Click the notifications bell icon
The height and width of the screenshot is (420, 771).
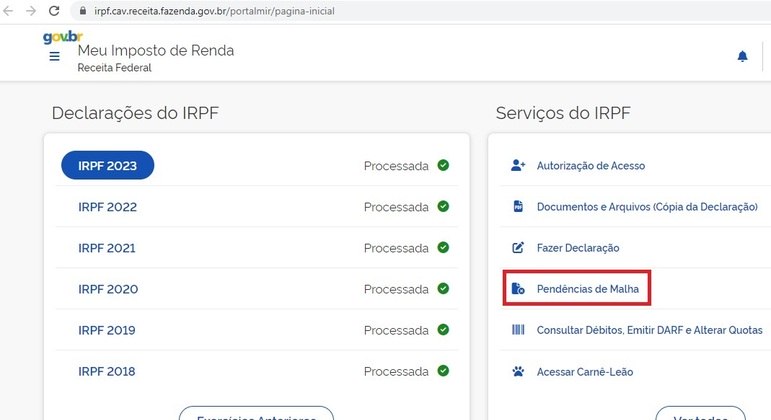coord(742,56)
